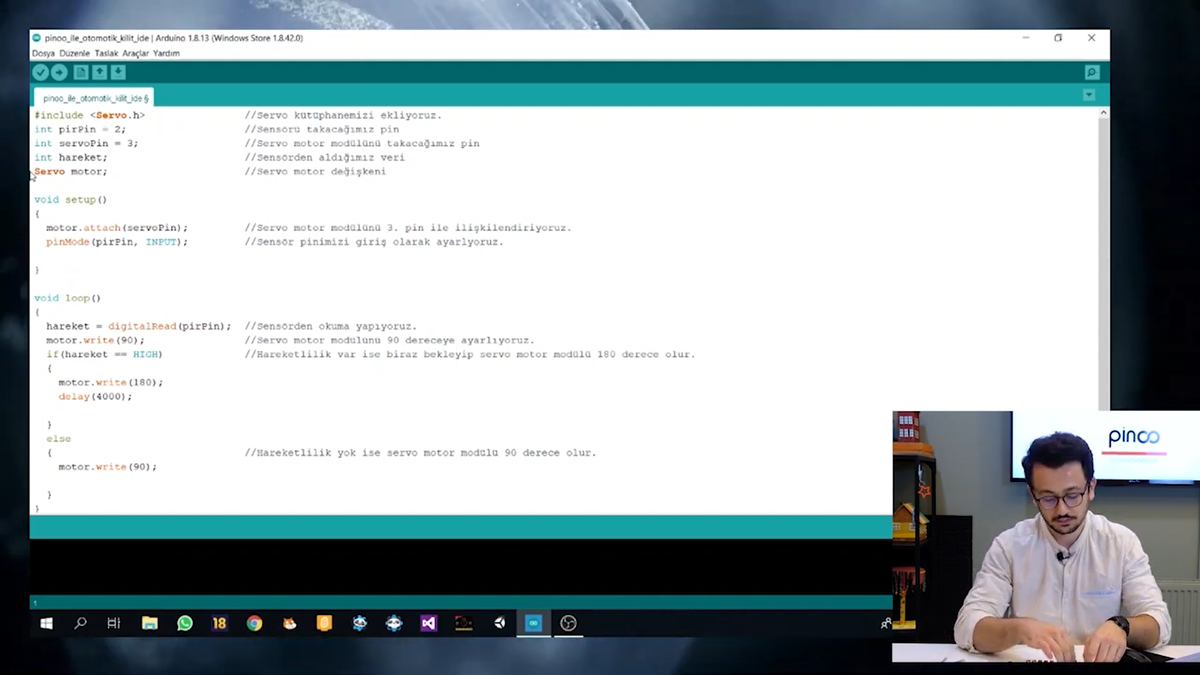Create a new sketch with the New icon
Image resolution: width=1200 pixels, height=675 pixels.
tap(81, 72)
